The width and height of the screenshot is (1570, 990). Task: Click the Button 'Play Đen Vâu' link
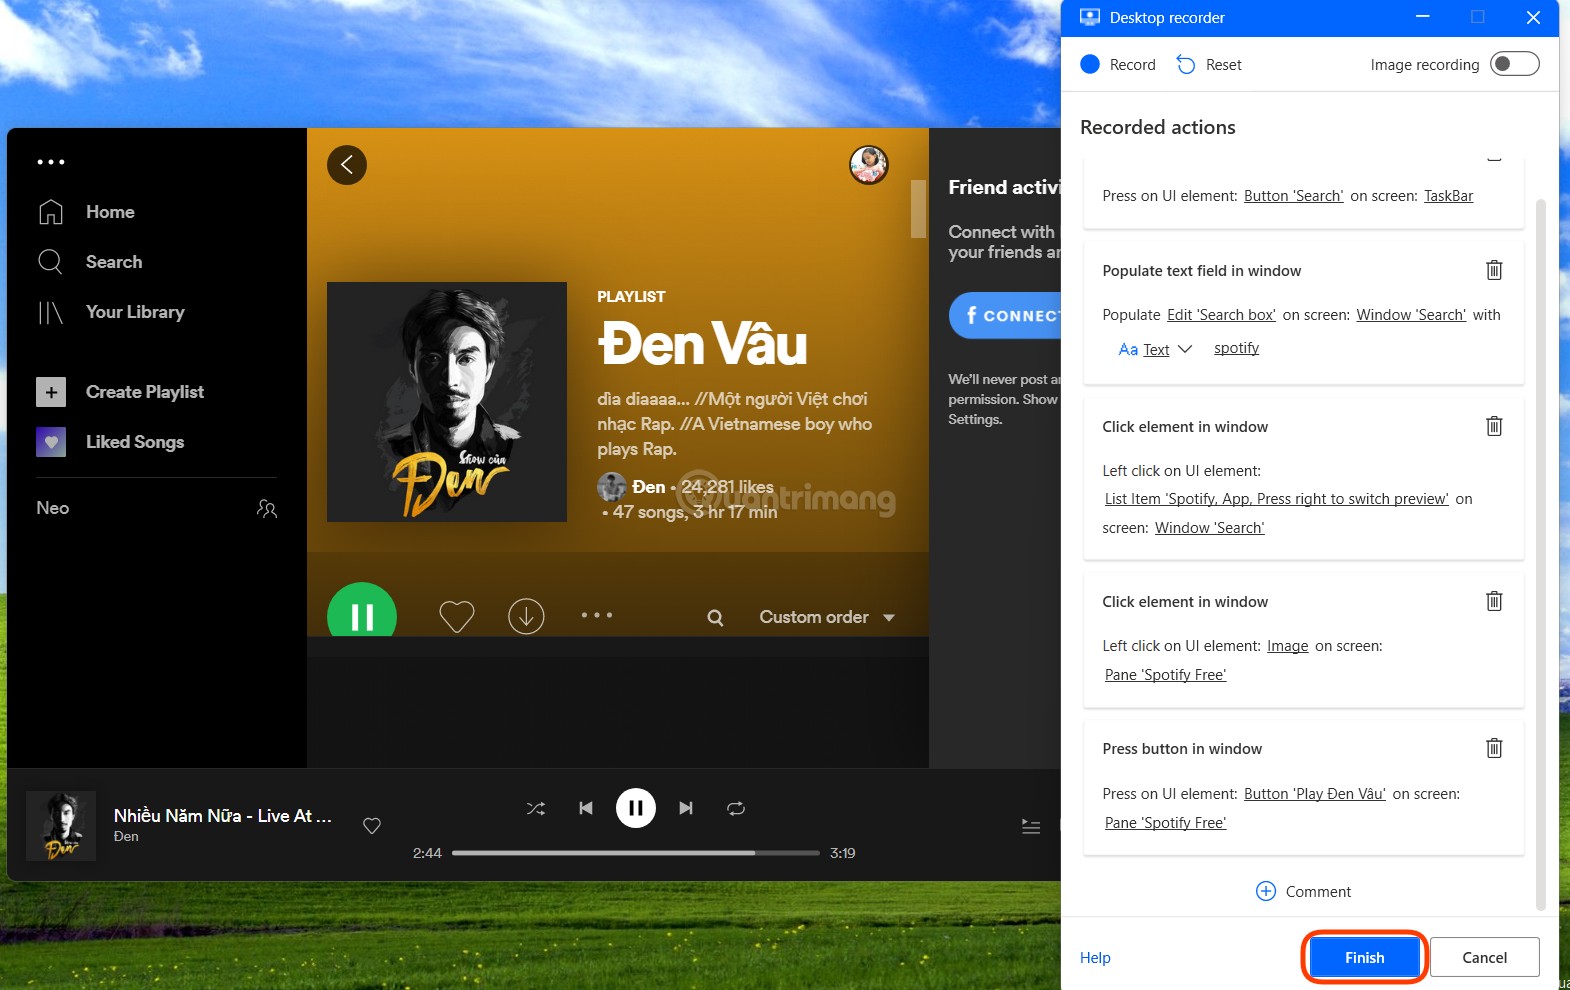(1314, 794)
